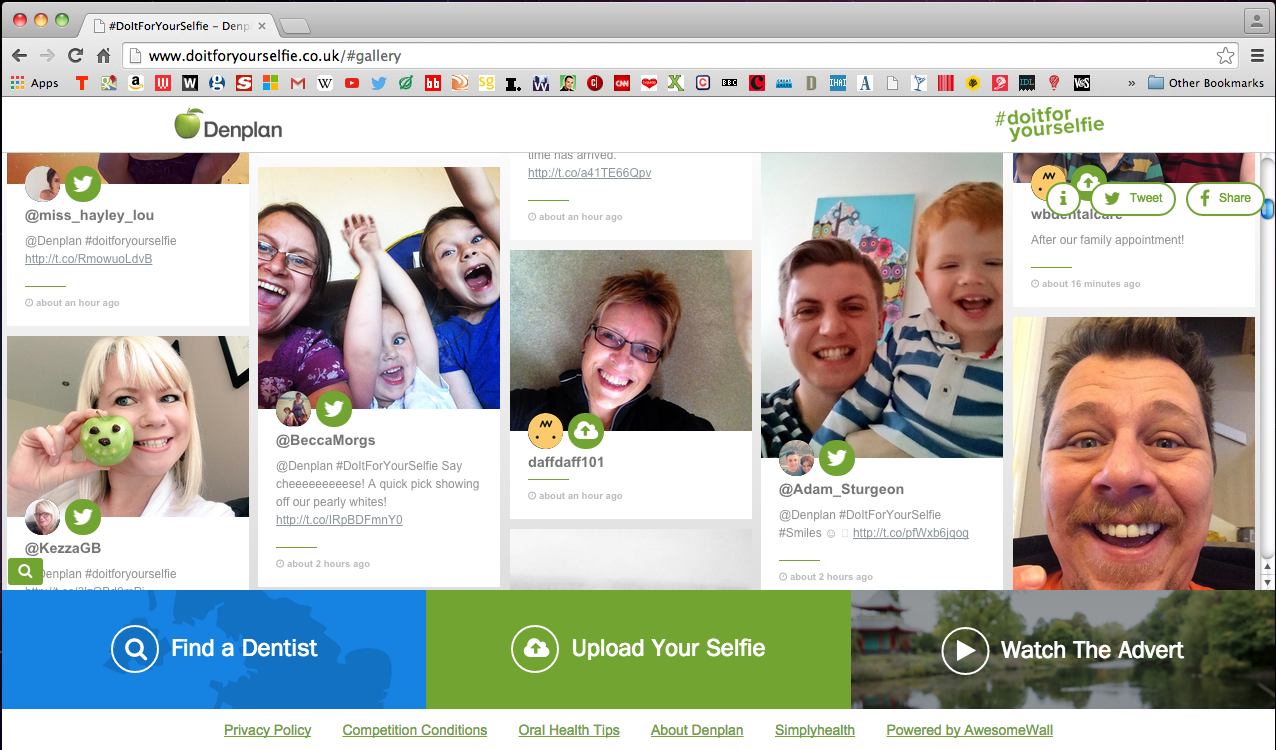Viewport: 1276px width, 750px height.
Task: Click the orange AwesomeWall smiley on daffdaff101 card
Action: point(545,431)
